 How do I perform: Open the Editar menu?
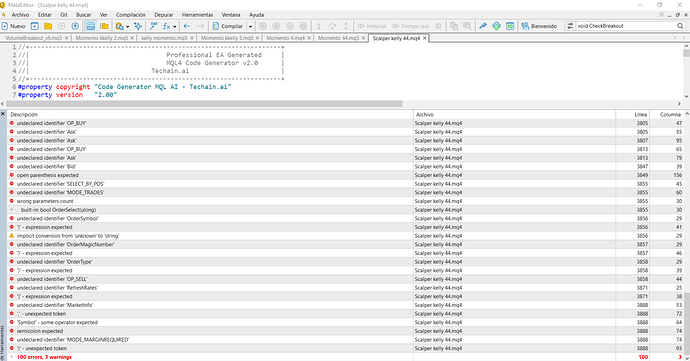[44, 15]
